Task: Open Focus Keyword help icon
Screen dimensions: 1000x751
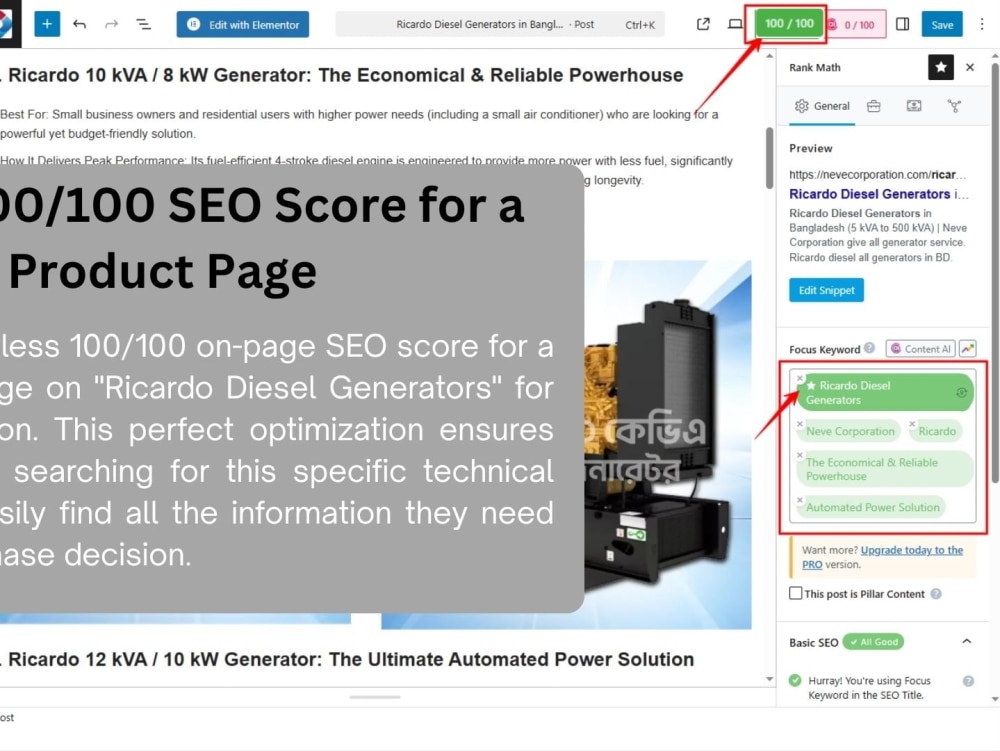Action: [869, 348]
